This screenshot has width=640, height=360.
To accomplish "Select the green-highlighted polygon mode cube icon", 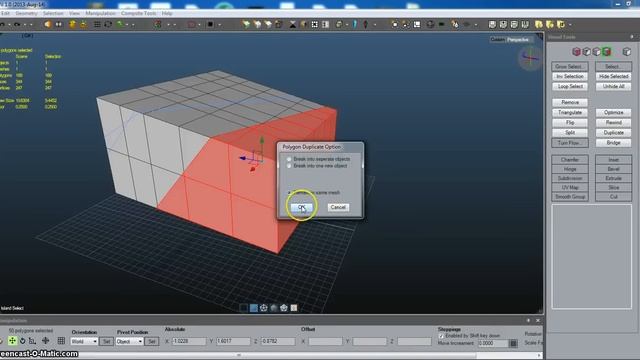I will (607, 51).
